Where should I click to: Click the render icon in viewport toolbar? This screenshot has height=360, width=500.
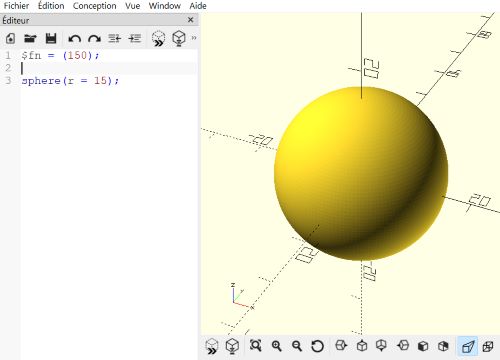(x=232, y=346)
